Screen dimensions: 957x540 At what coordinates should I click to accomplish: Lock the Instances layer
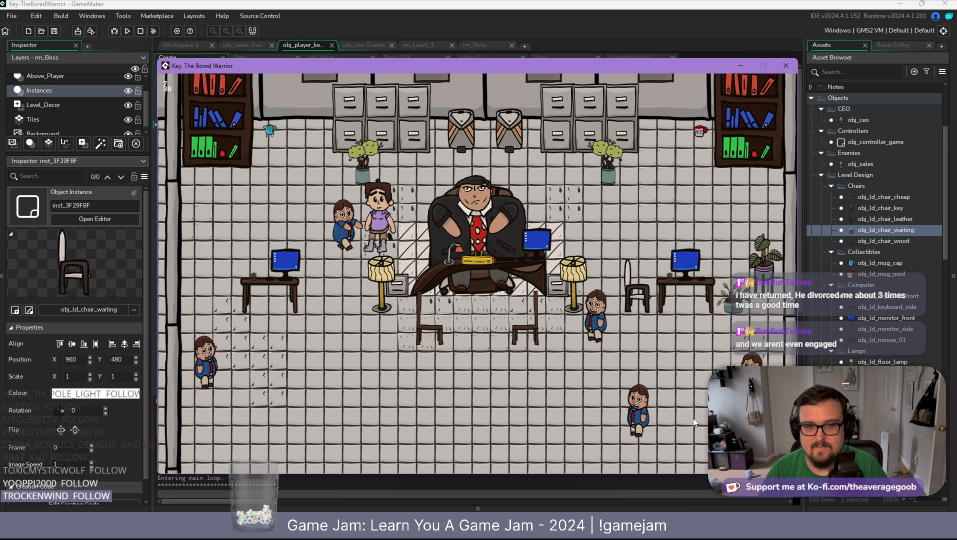coord(138,90)
